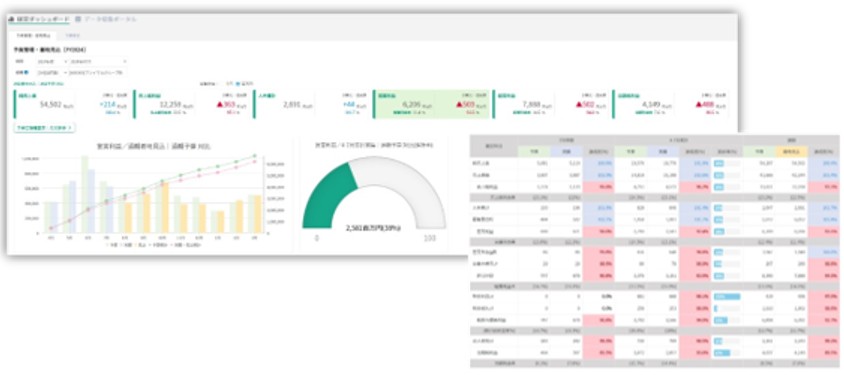This screenshot has height=375, width=844.
Task: Click the bar-chart icon of the dashboard tab
Action: tap(11, 19)
